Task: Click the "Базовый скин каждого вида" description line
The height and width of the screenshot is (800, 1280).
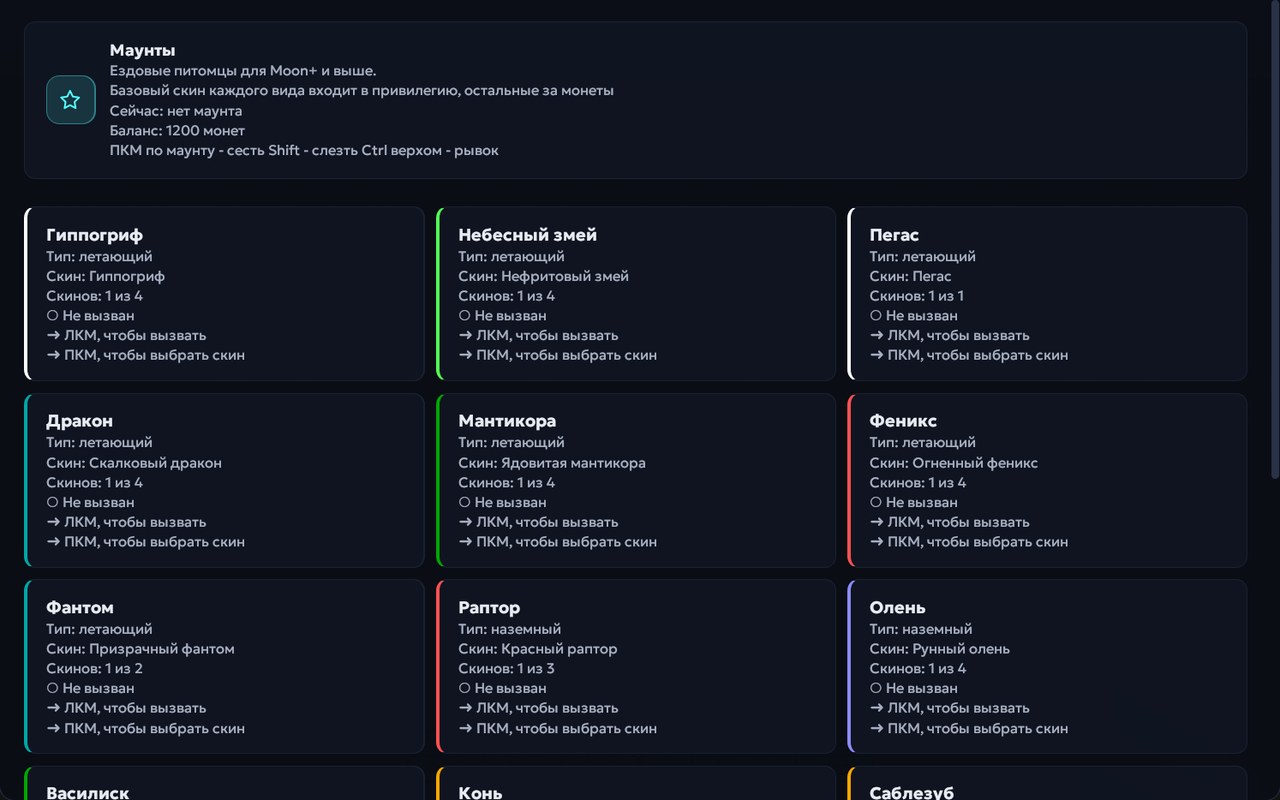Action: (362, 91)
